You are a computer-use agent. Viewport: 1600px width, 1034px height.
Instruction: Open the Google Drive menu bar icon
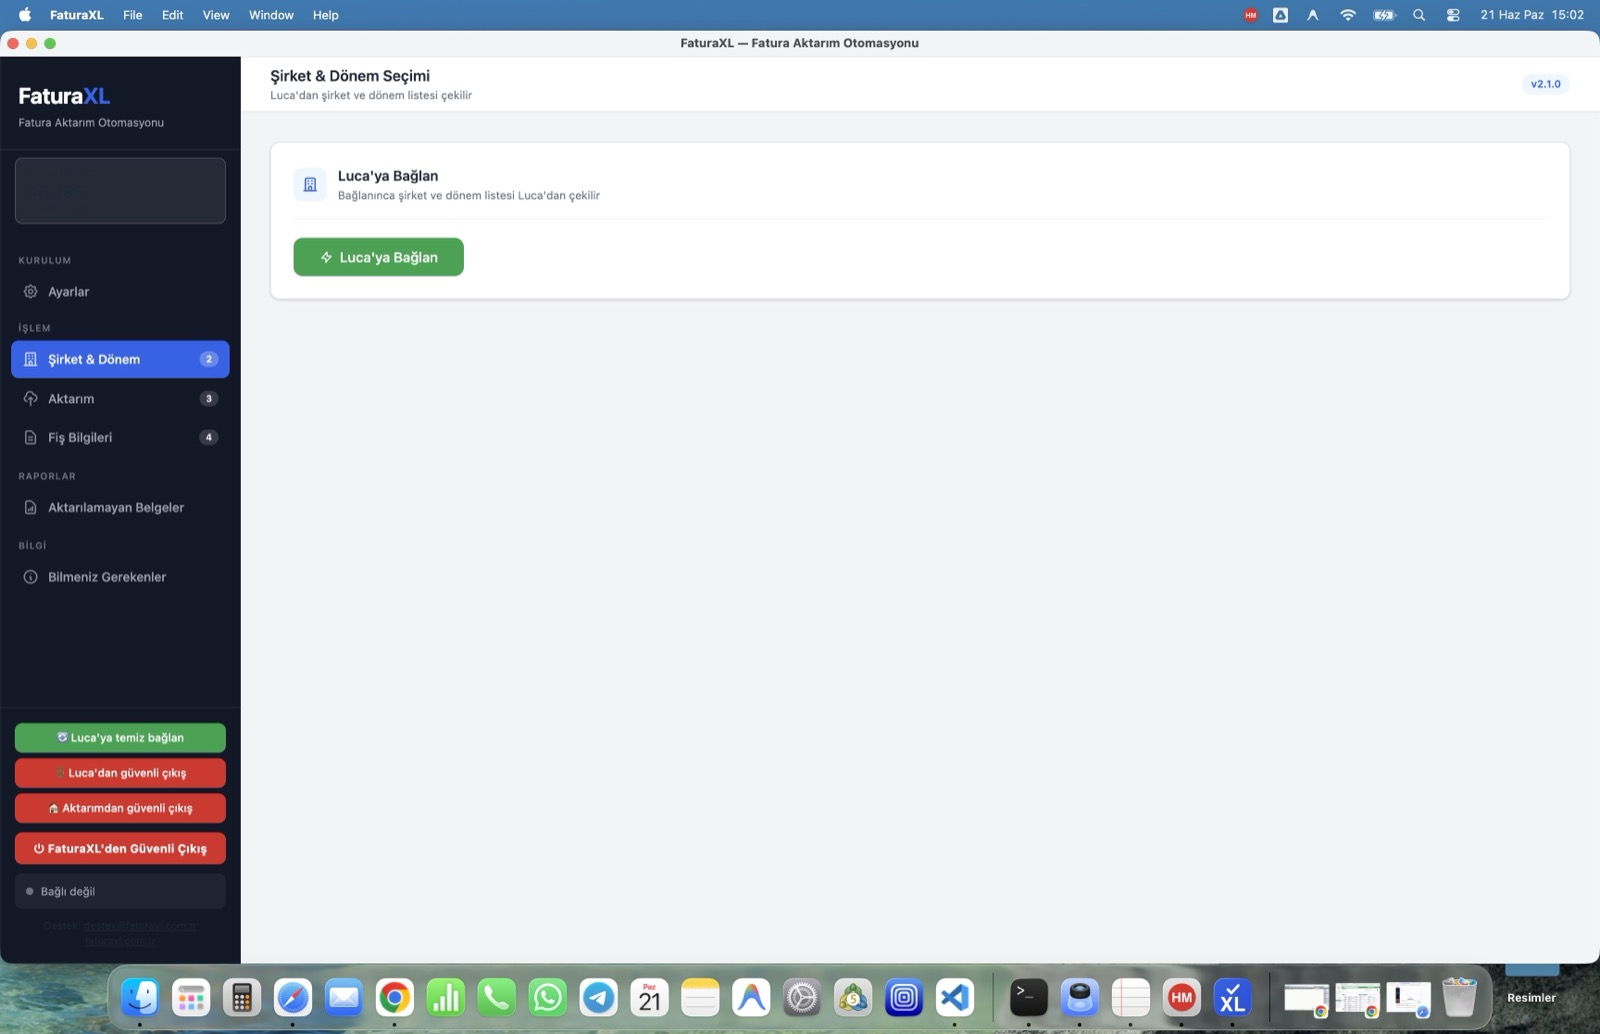1280,15
